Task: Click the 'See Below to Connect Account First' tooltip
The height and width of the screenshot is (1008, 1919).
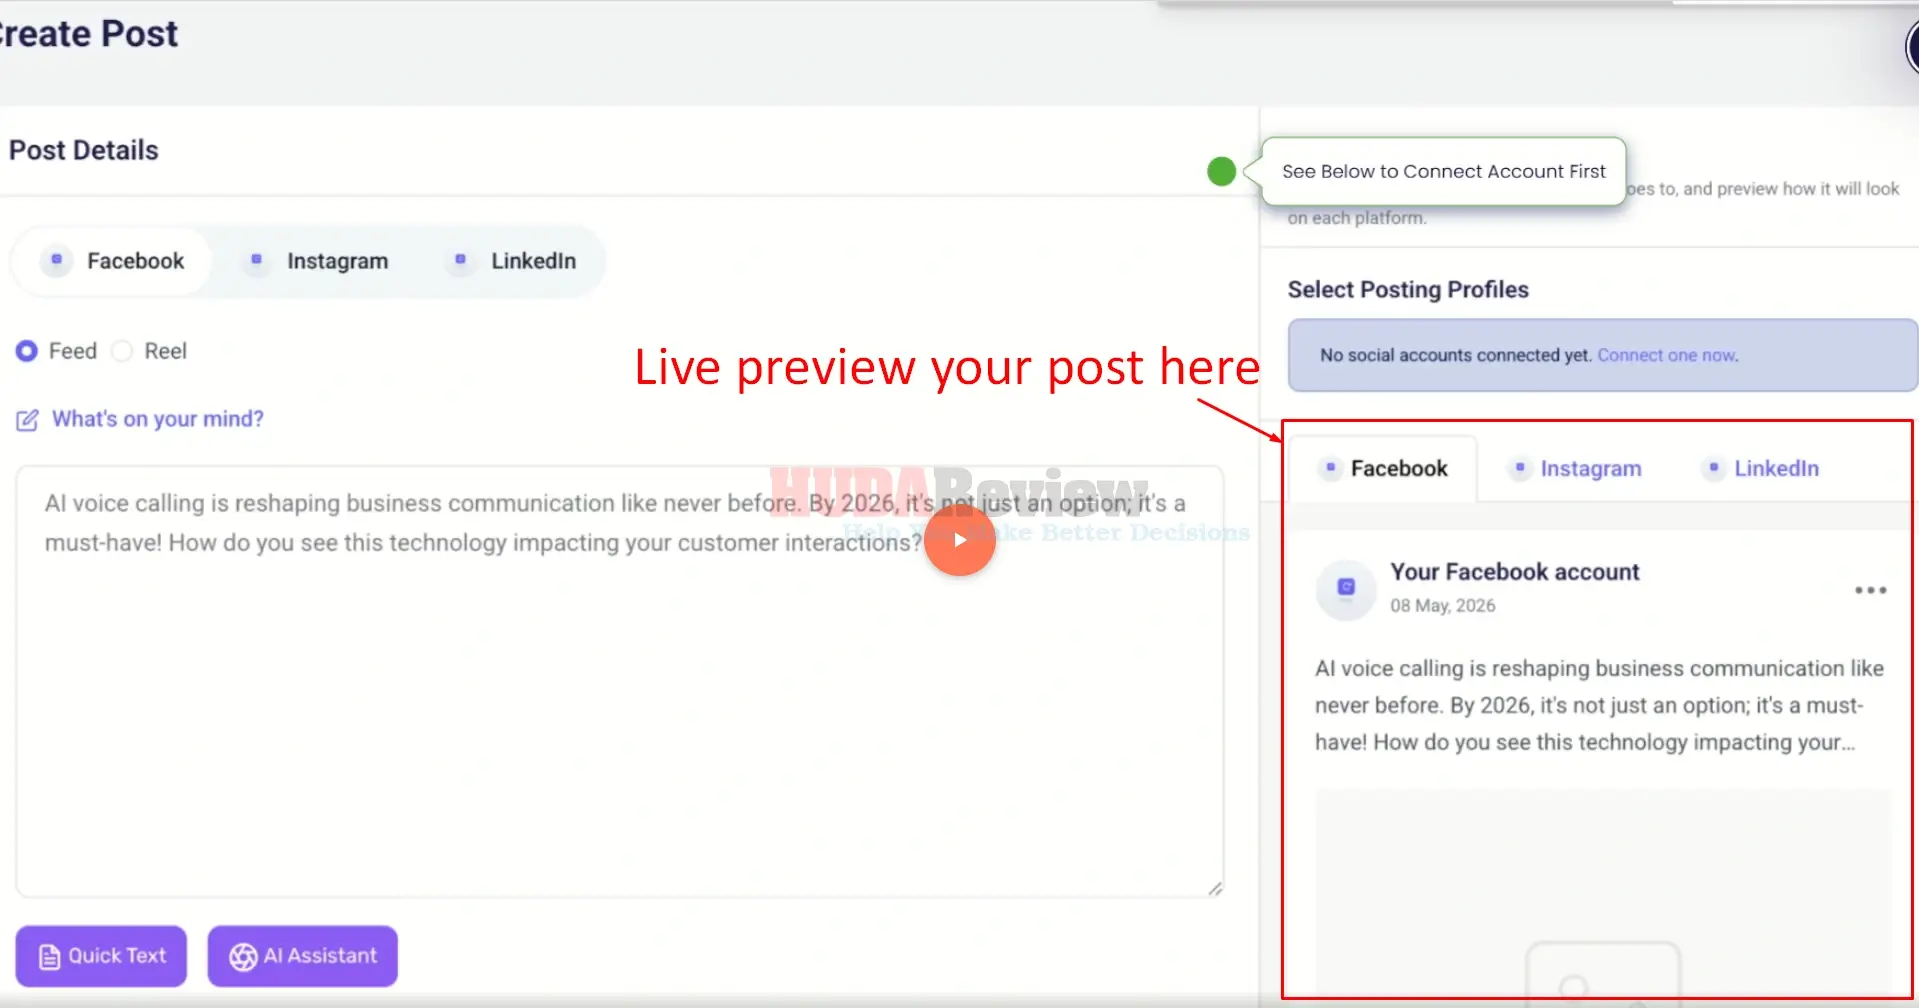Action: 1443,171
